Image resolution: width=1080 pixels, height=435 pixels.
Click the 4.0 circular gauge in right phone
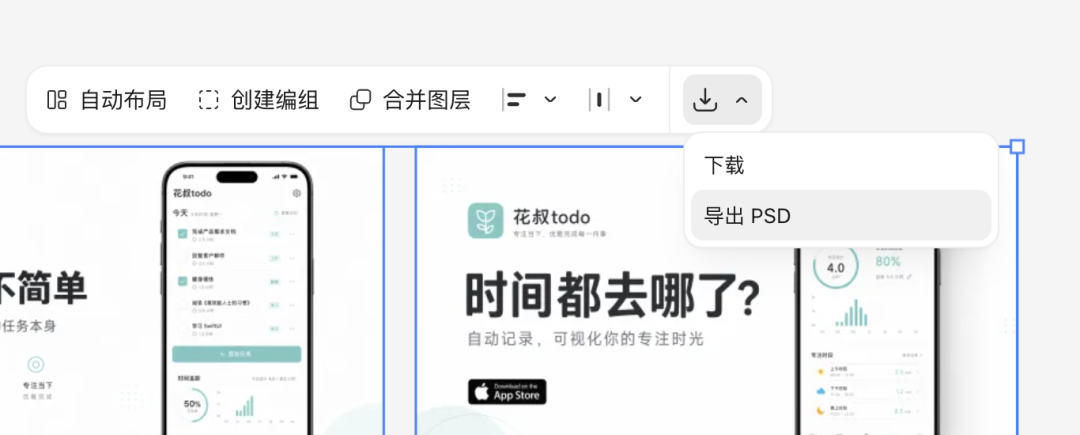pos(835,267)
